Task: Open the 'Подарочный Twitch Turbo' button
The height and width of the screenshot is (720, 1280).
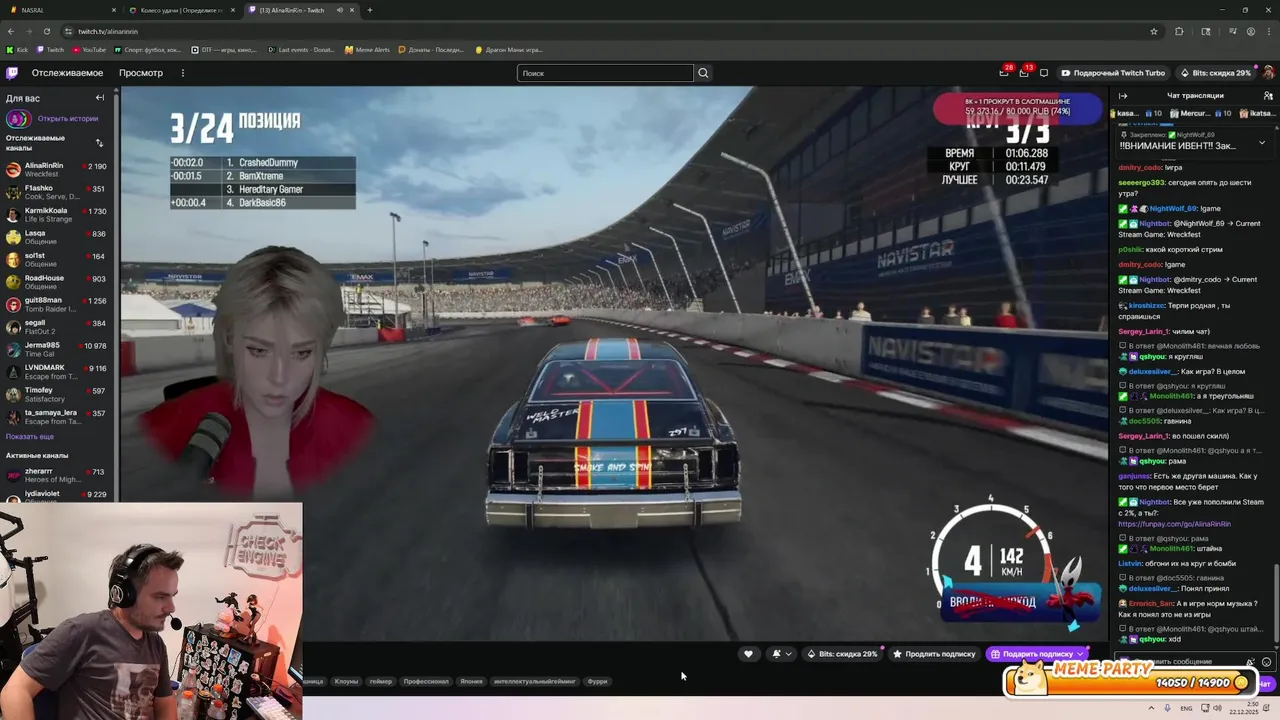Action: (1113, 73)
